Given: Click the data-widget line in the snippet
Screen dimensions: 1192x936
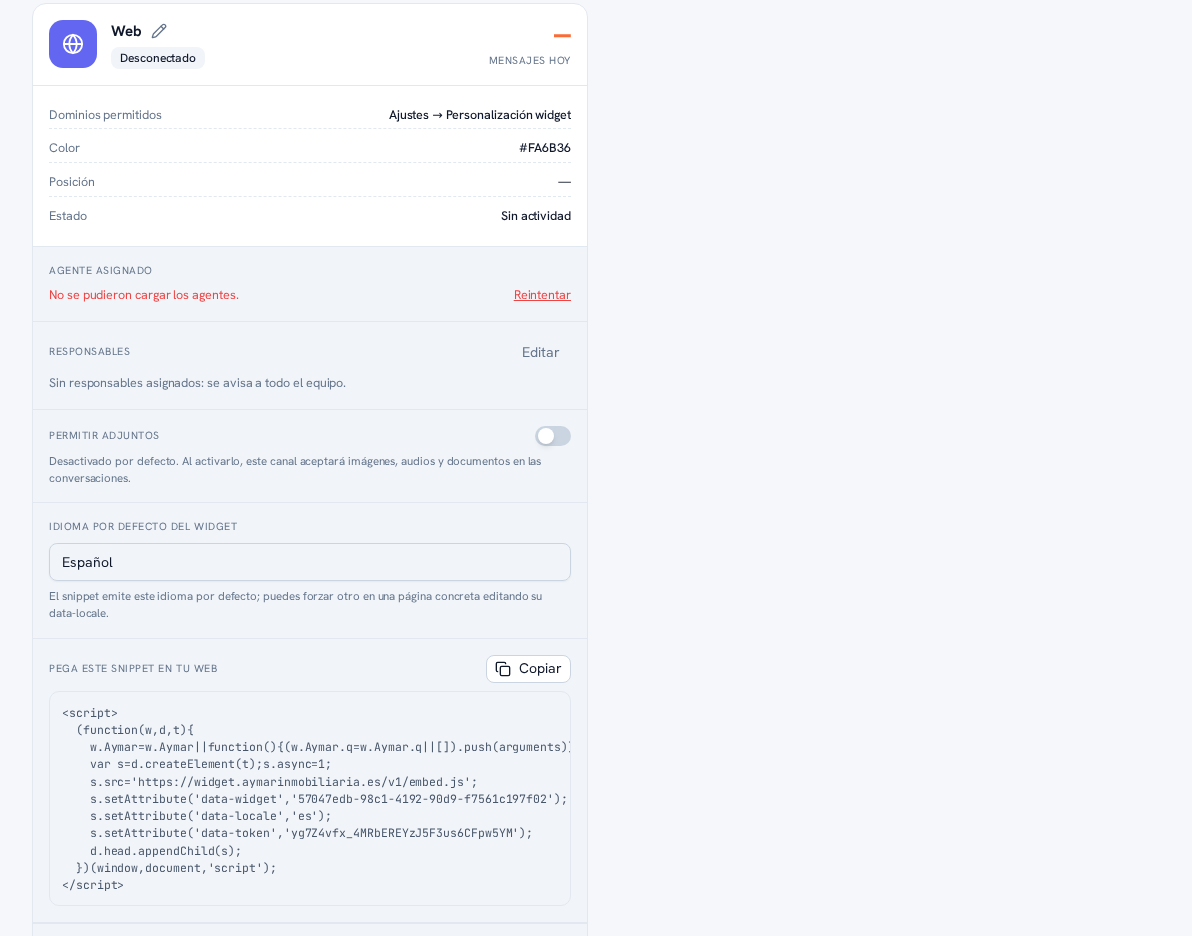Looking at the screenshot, I should tap(328, 799).
